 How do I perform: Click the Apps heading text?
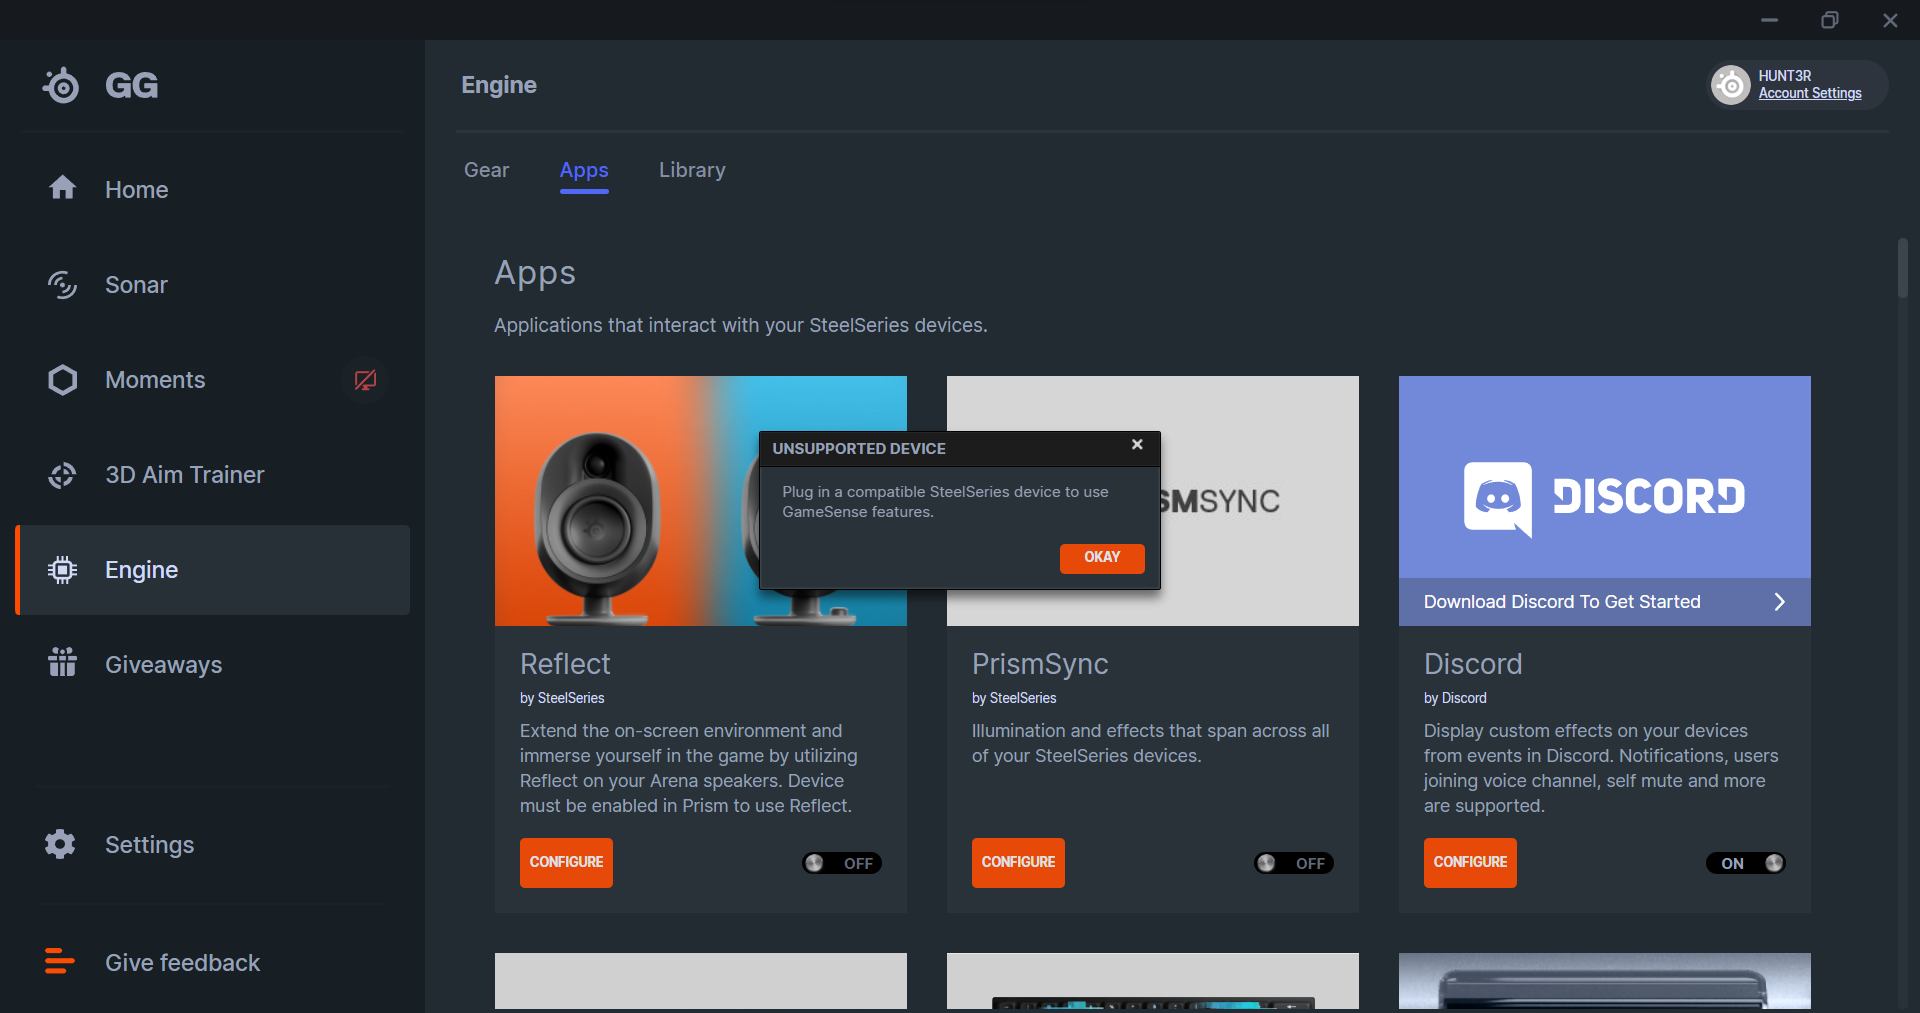[535, 273]
